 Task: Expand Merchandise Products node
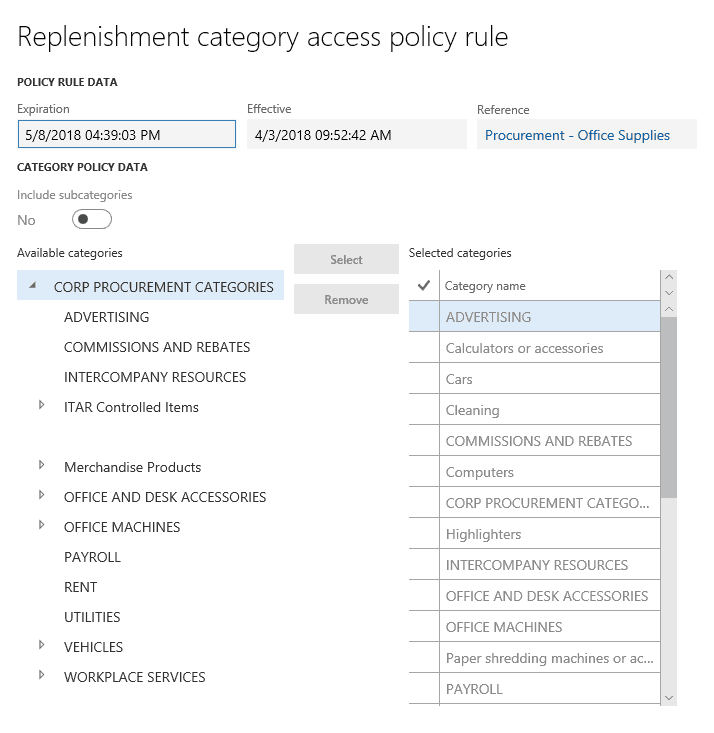click(42, 465)
